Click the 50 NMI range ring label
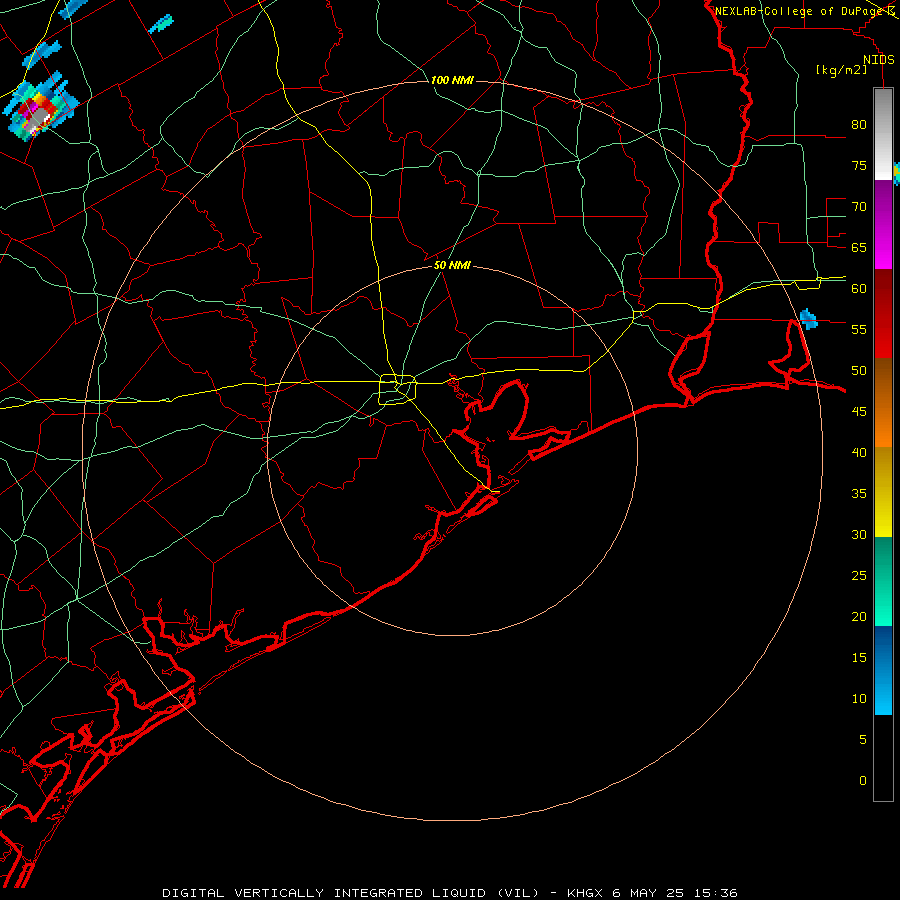 pos(452,265)
